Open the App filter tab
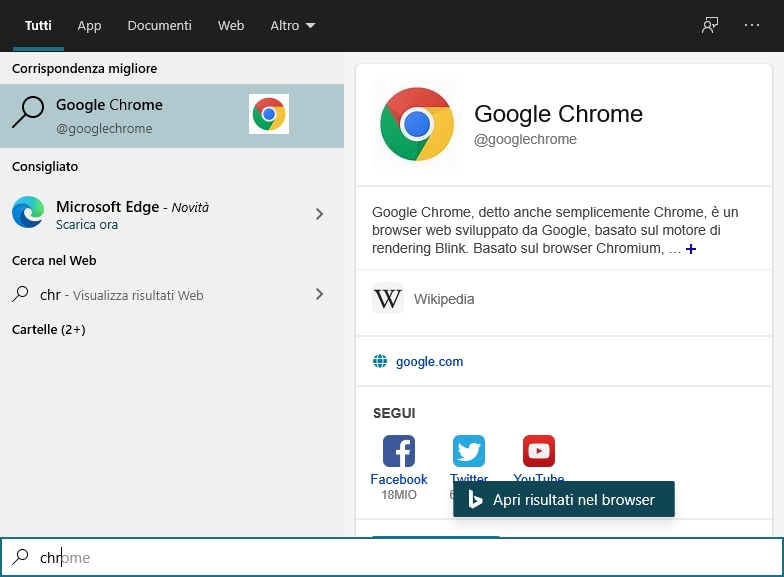This screenshot has width=784, height=577. (x=89, y=26)
